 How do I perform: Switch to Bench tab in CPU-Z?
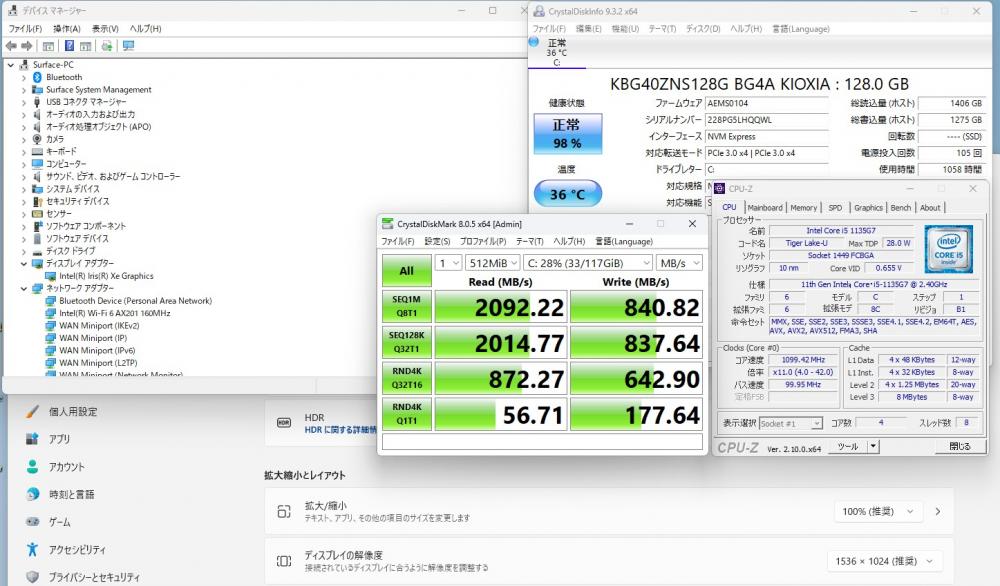pos(901,208)
